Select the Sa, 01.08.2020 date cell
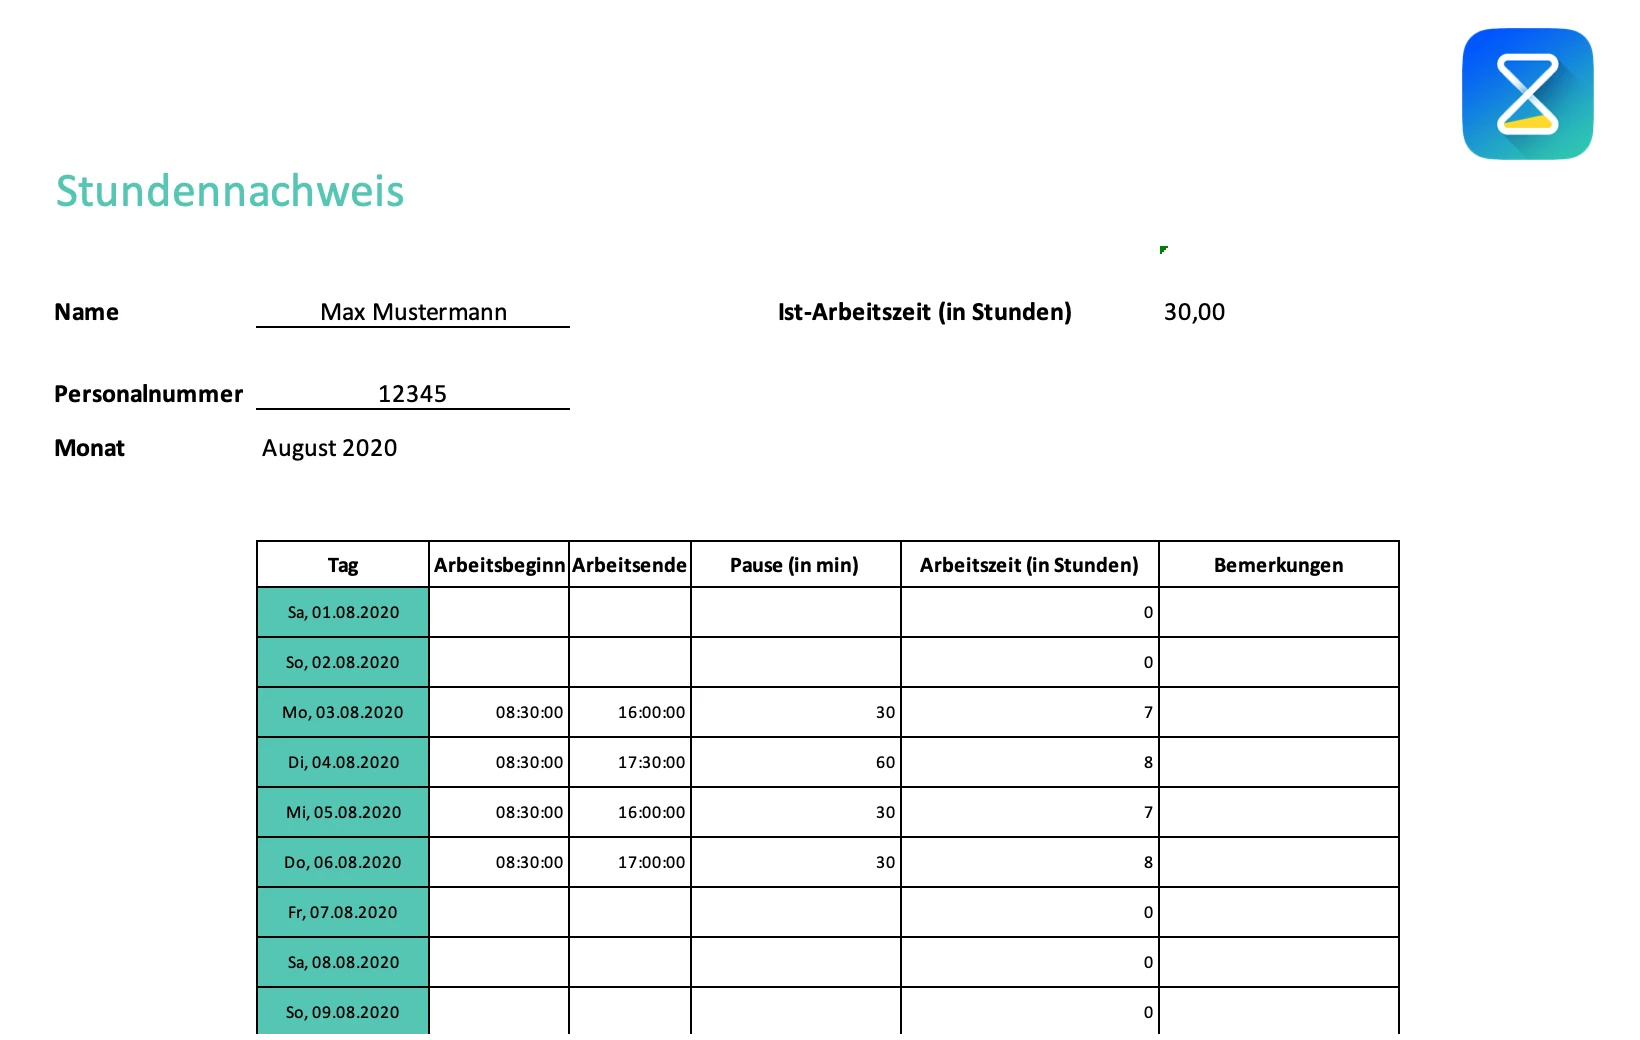Viewport: 1640px width, 1040px height. [343, 612]
